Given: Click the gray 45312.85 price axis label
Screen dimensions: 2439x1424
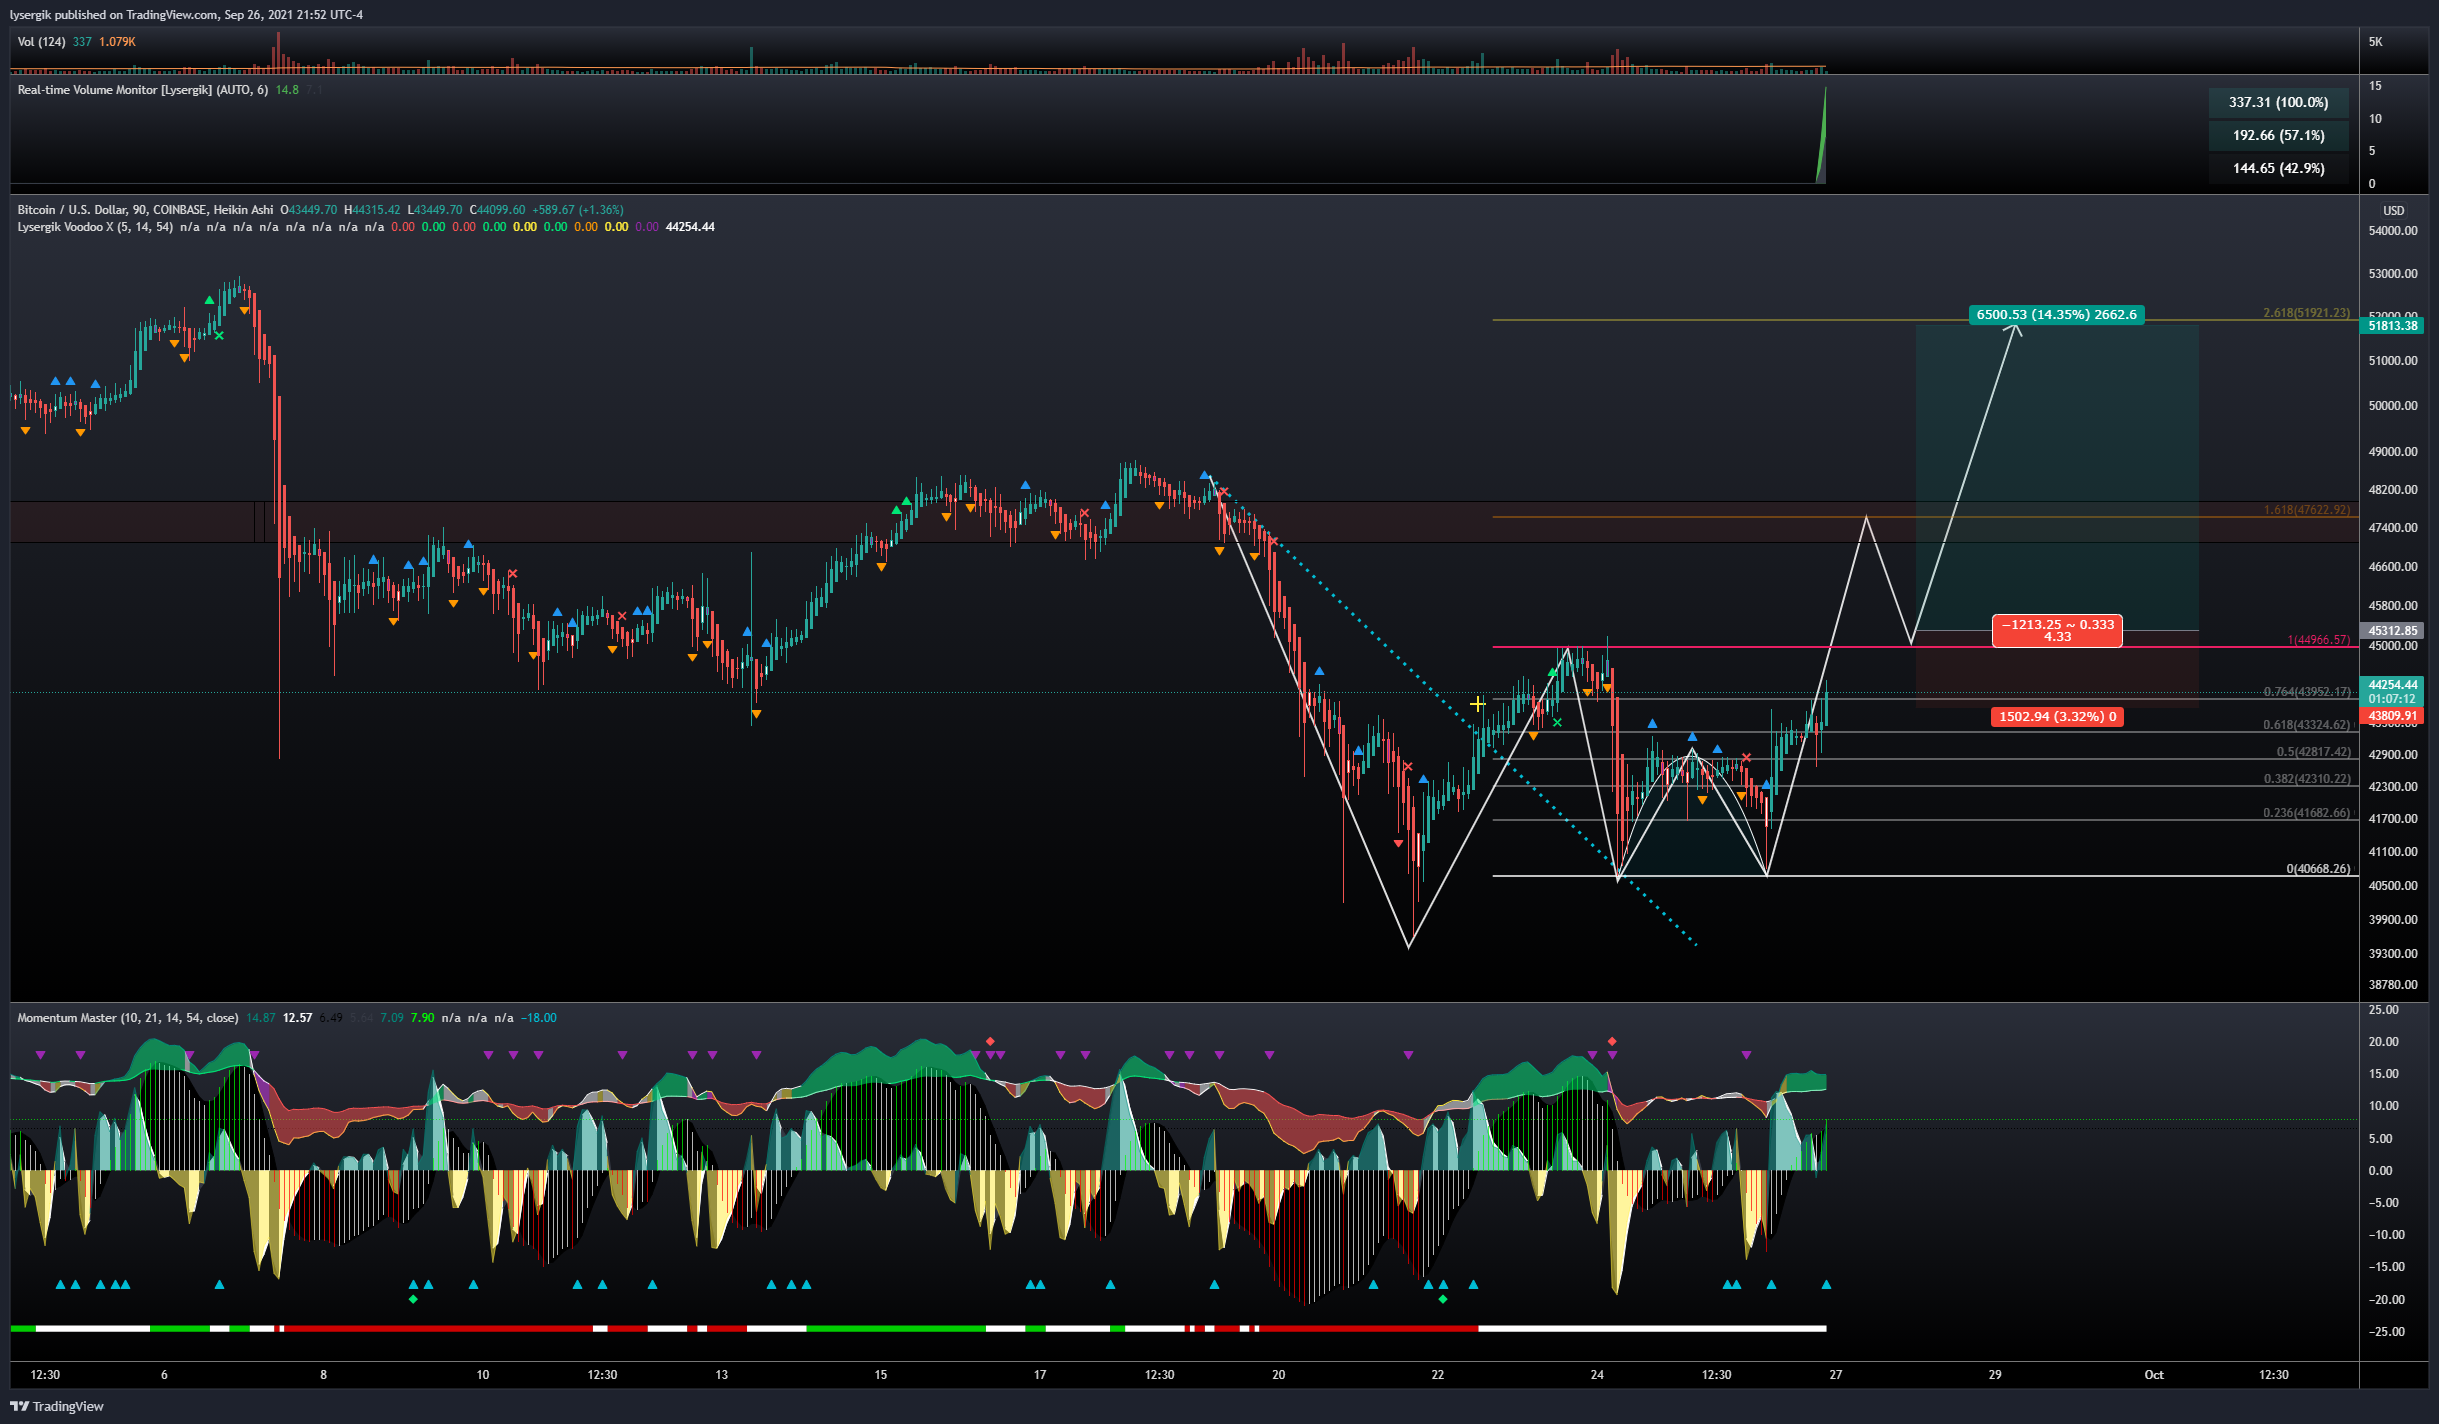Looking at the screenshot, I should pos(2392,631).
